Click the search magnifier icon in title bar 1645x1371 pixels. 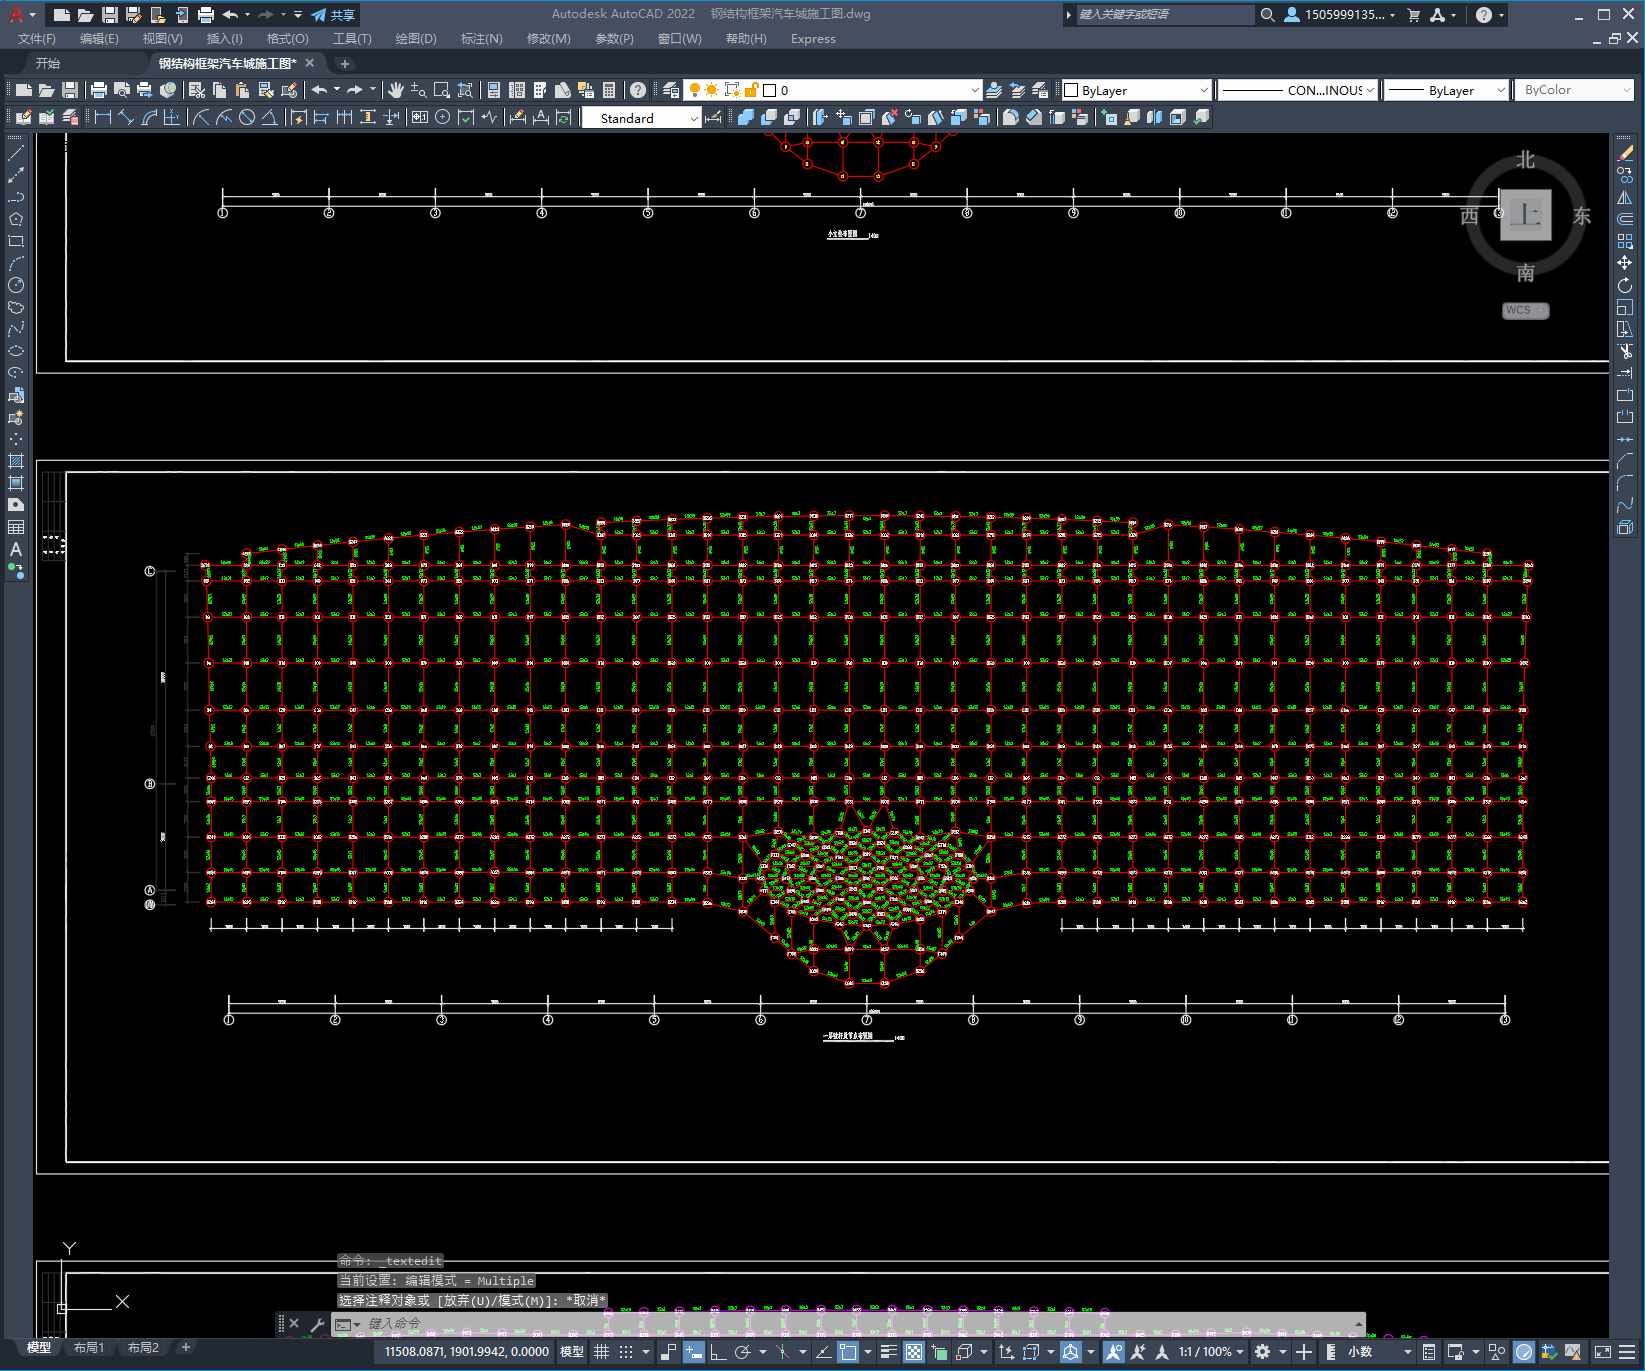pos(1268,15)
